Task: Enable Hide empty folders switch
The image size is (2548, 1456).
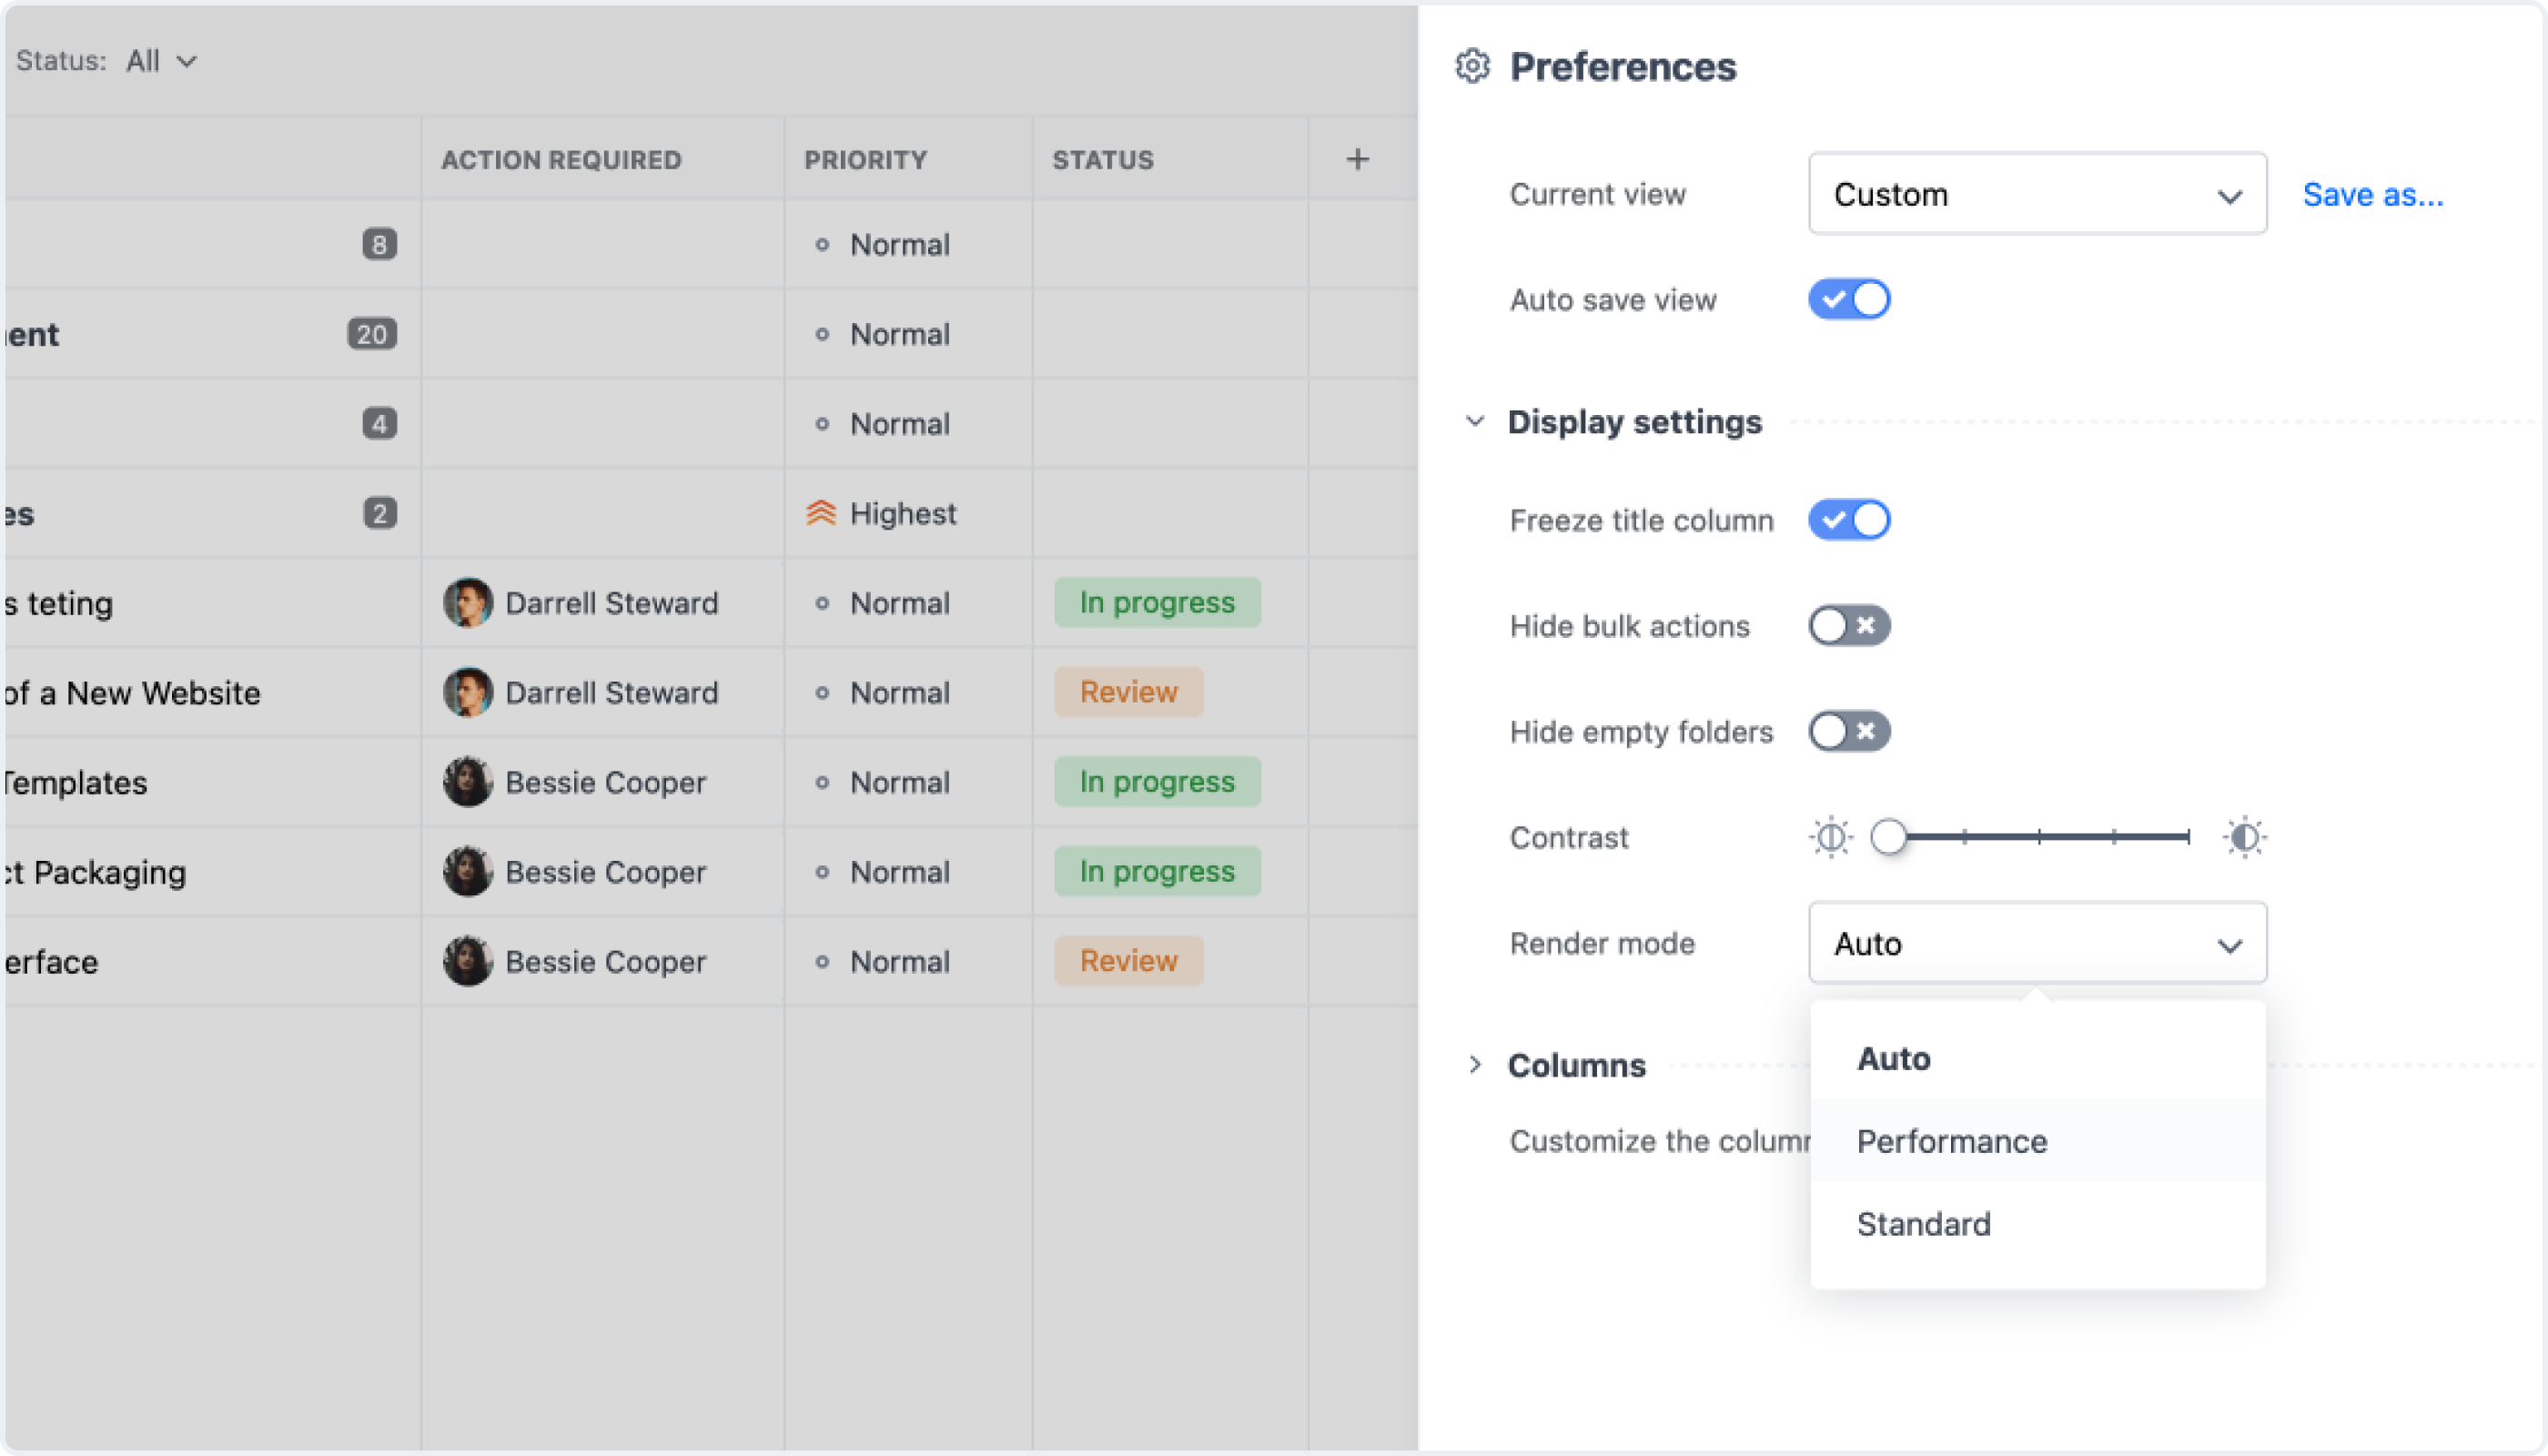Action: pyautogui.click(x=1849, y=732)
